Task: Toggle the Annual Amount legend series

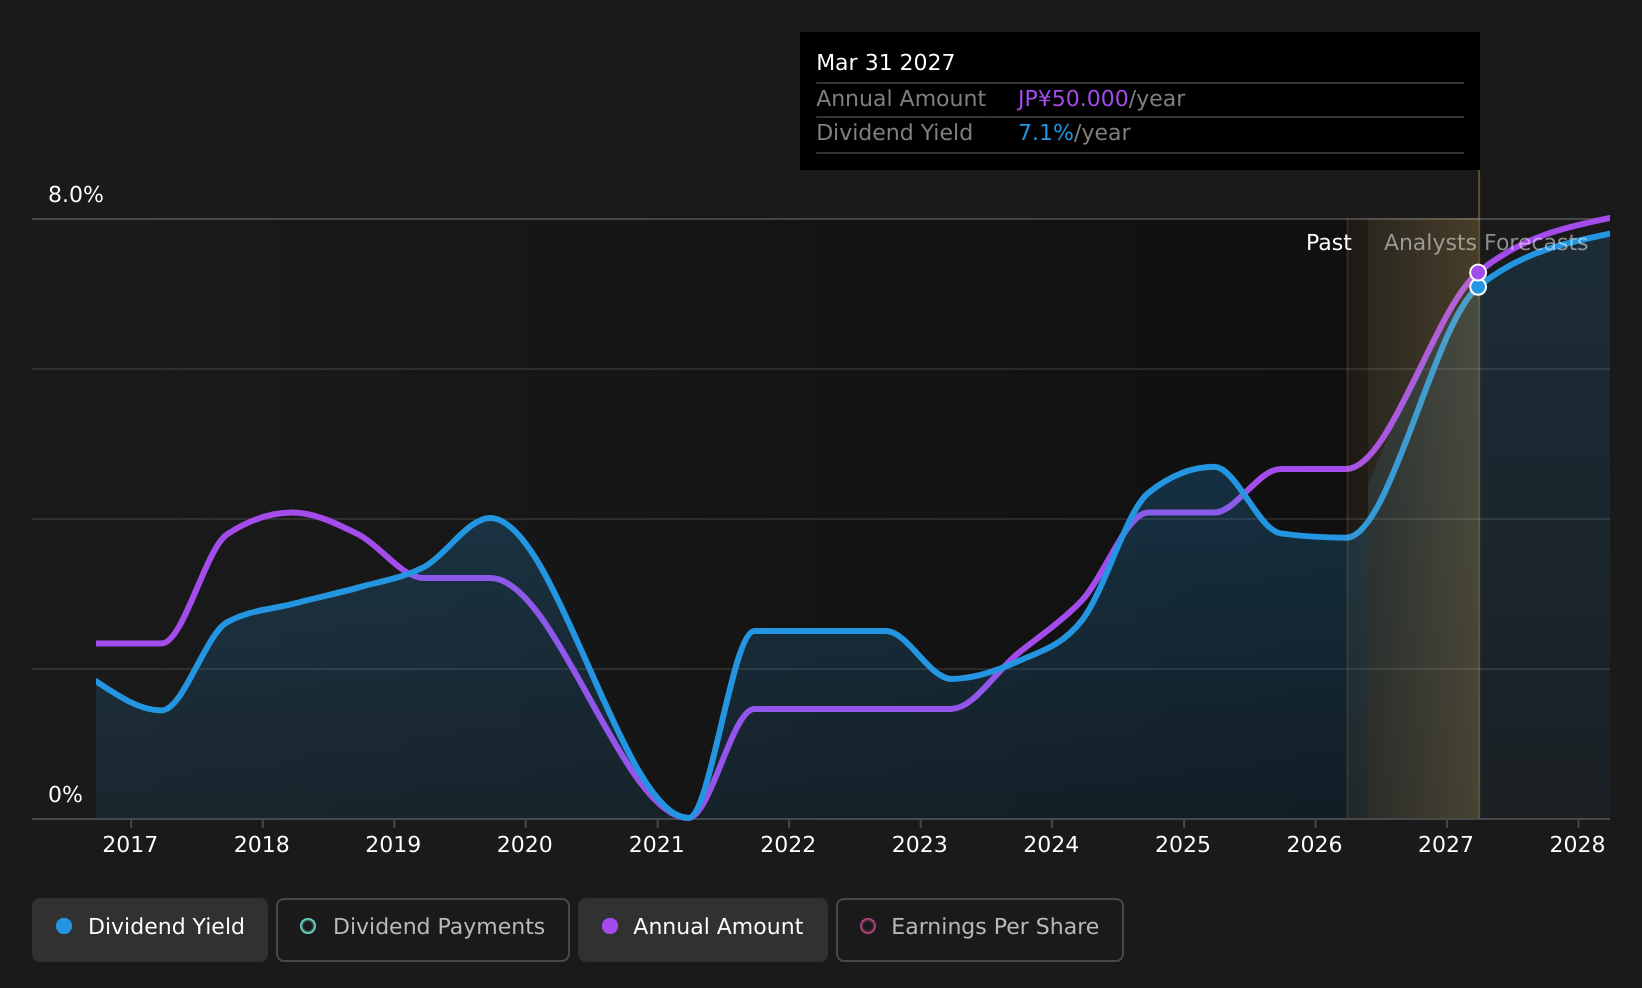Action: [703, 929]
